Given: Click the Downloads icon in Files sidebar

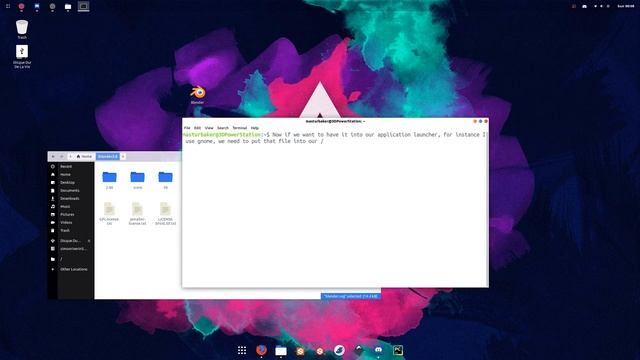Looking at the screenshot, I should pyautogui.click(x=53, y=198).
